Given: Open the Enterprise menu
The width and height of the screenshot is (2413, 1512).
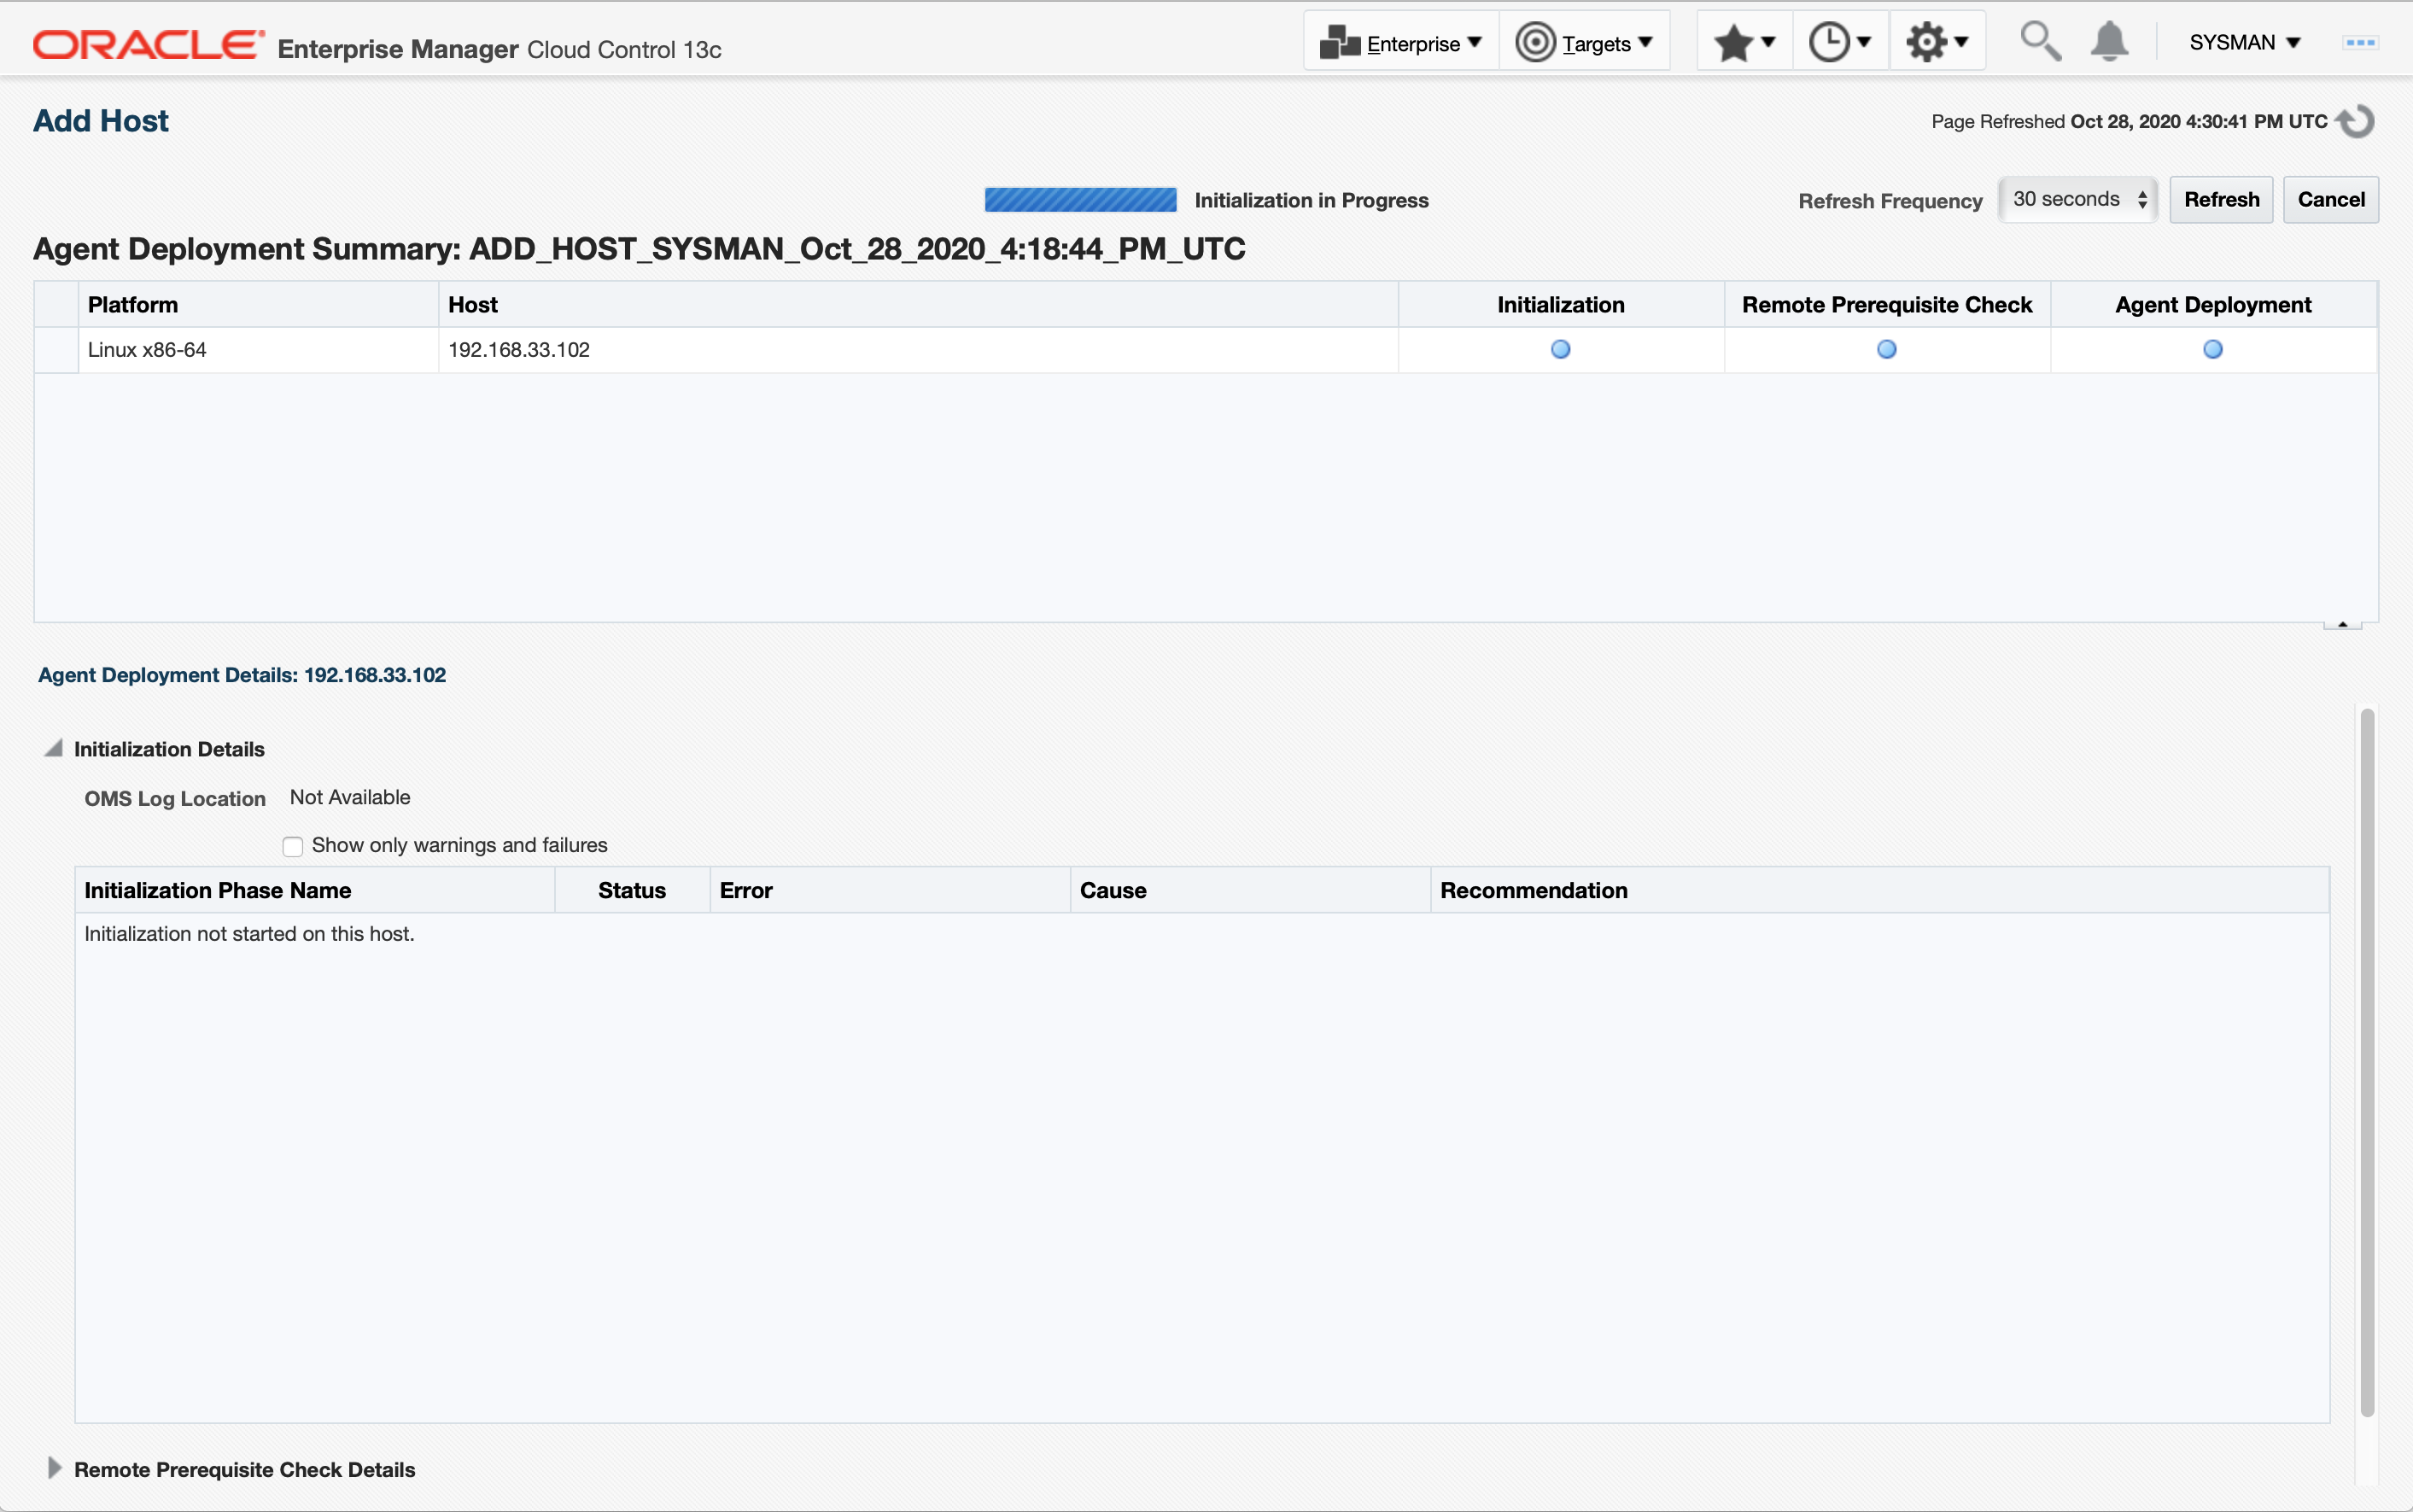Looking at the screenshot, I should pos(1400,43).
